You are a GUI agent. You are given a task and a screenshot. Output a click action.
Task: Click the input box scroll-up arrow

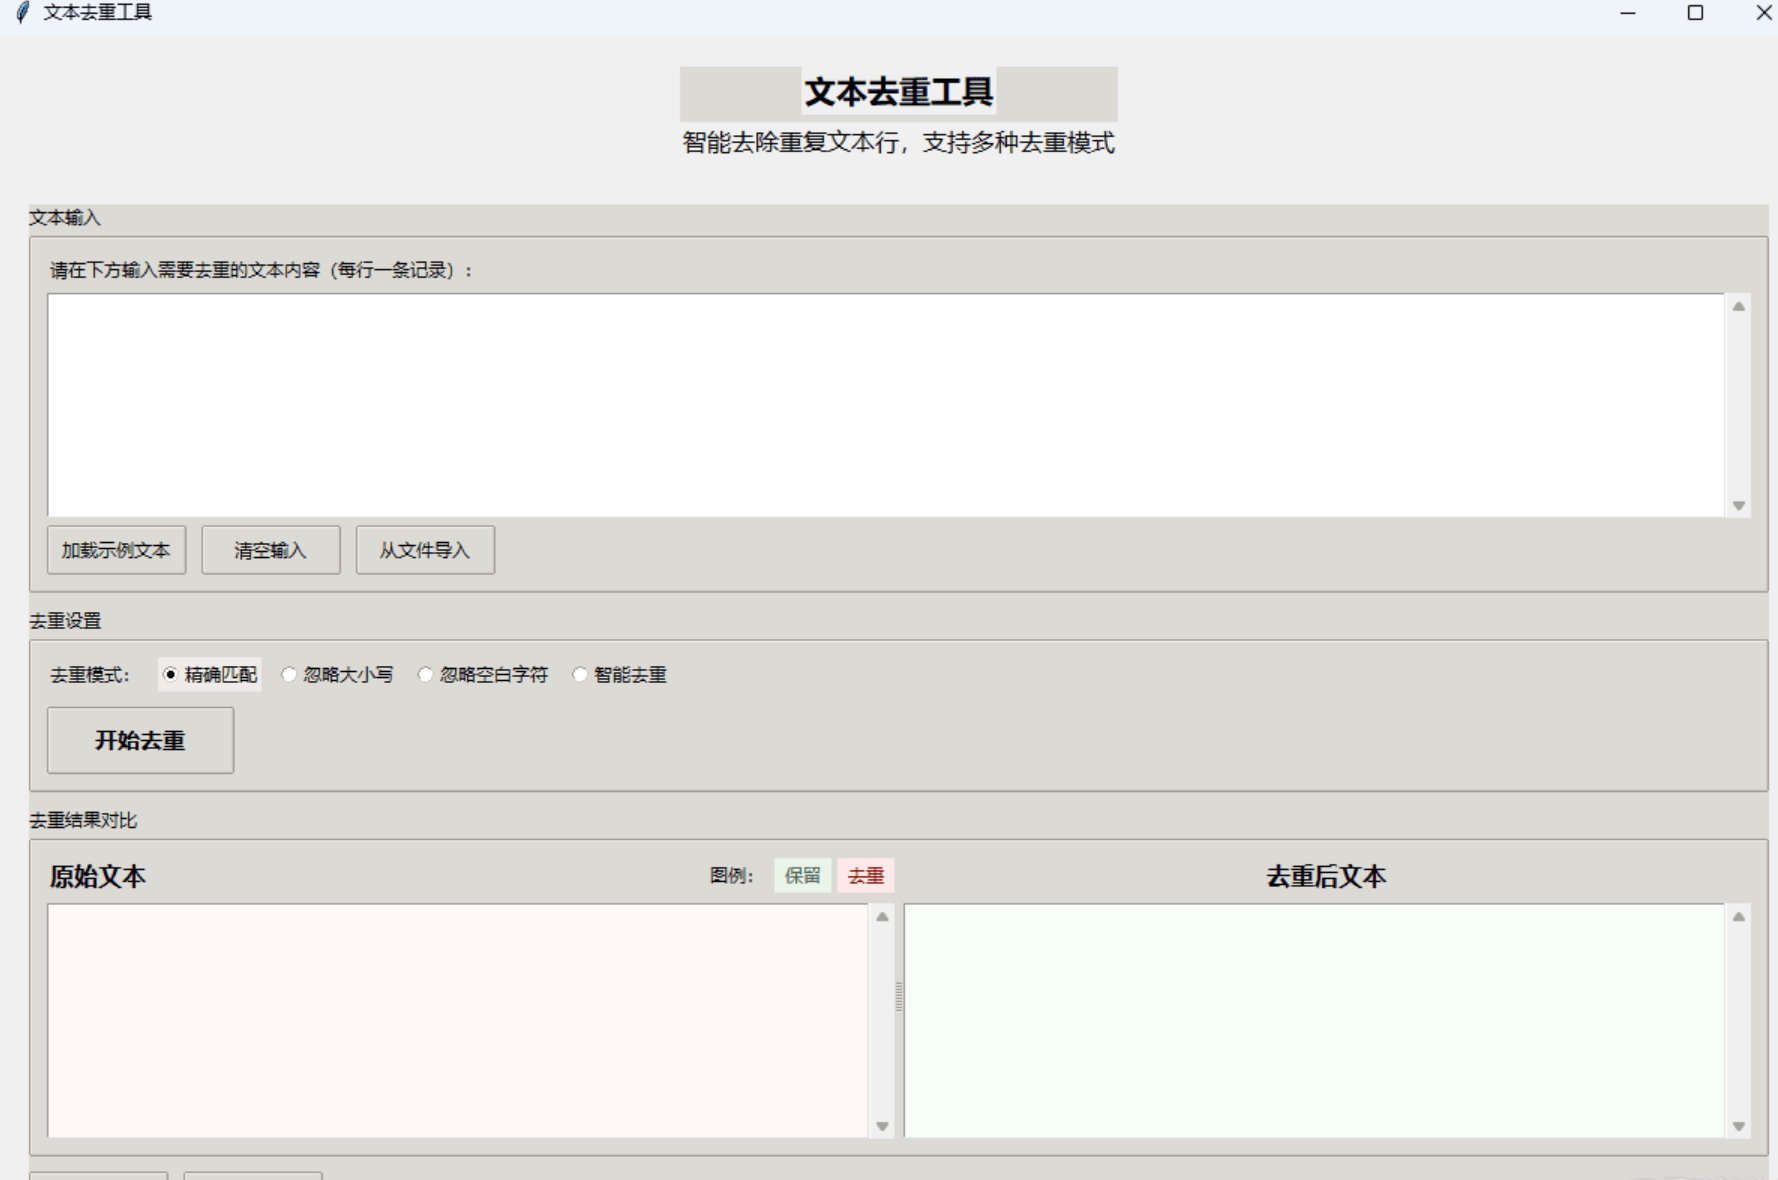click(1739, 307)
